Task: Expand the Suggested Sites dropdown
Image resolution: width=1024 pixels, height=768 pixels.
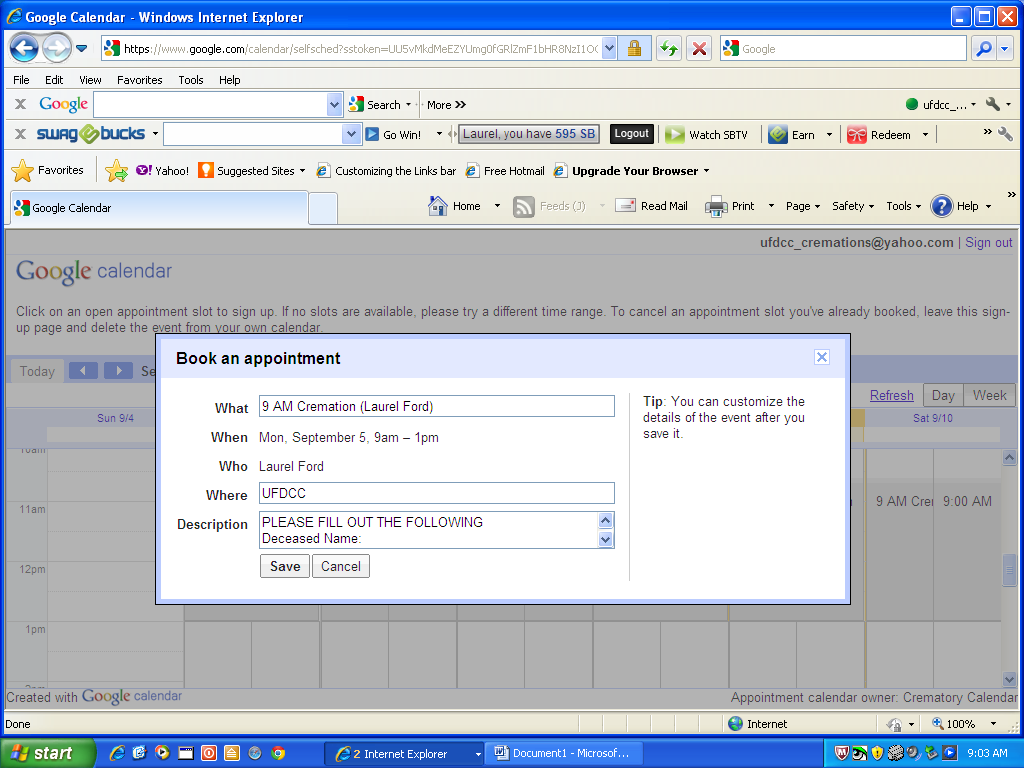Action: 302,171
